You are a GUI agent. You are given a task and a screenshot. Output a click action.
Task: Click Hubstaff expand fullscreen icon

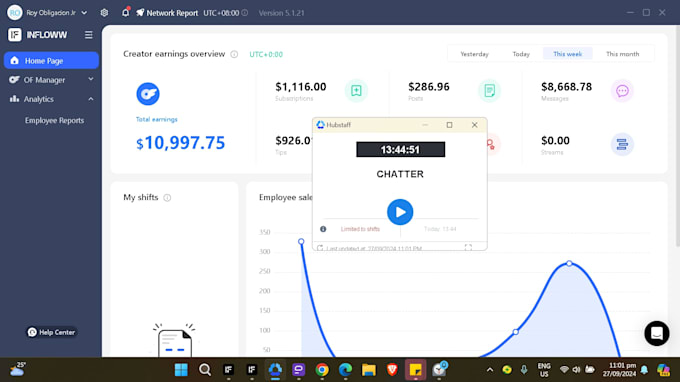point(468,247)
